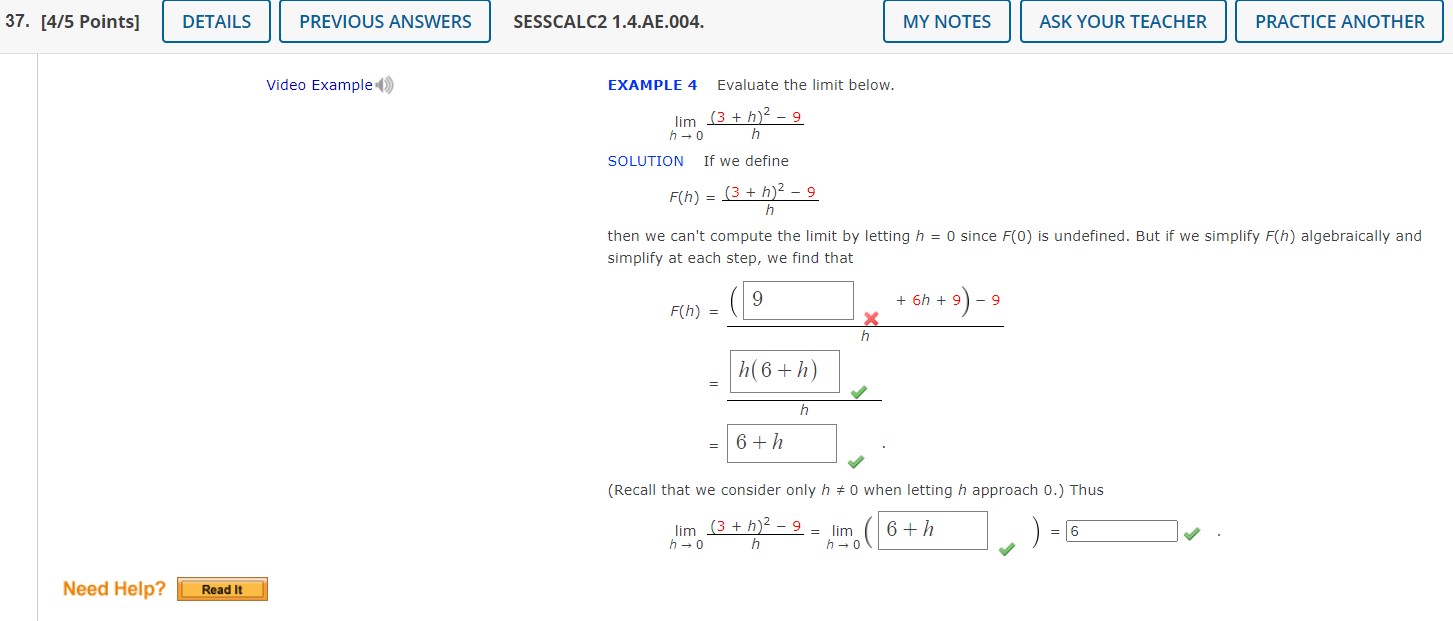Select the answer box containing 9
Image resolution: width=1453 pixels, height=621 pixels.
tap(797, 300)
